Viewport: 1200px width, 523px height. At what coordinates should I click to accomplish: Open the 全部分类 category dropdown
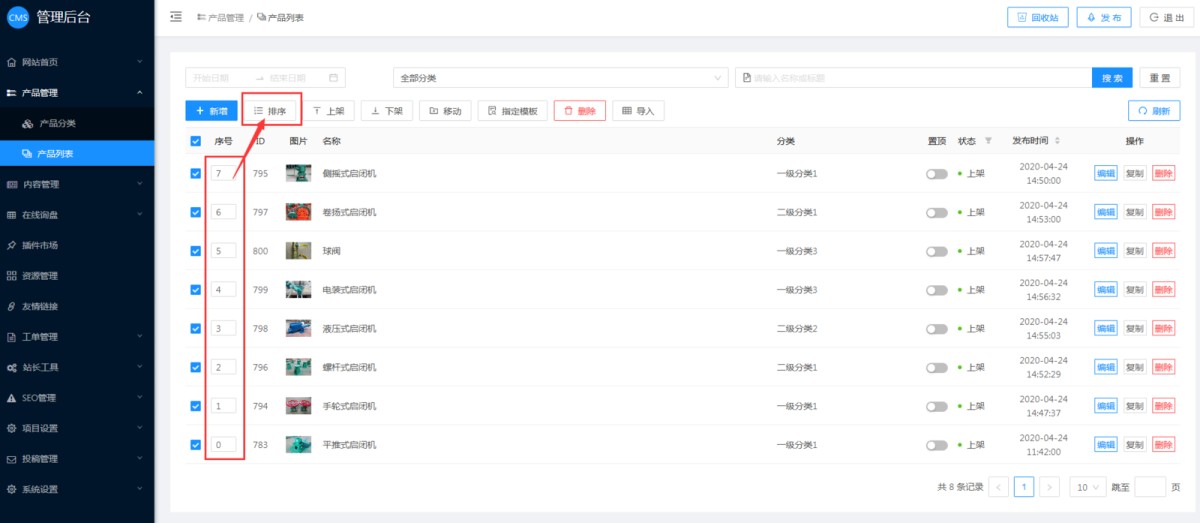[x=560, y=78]
